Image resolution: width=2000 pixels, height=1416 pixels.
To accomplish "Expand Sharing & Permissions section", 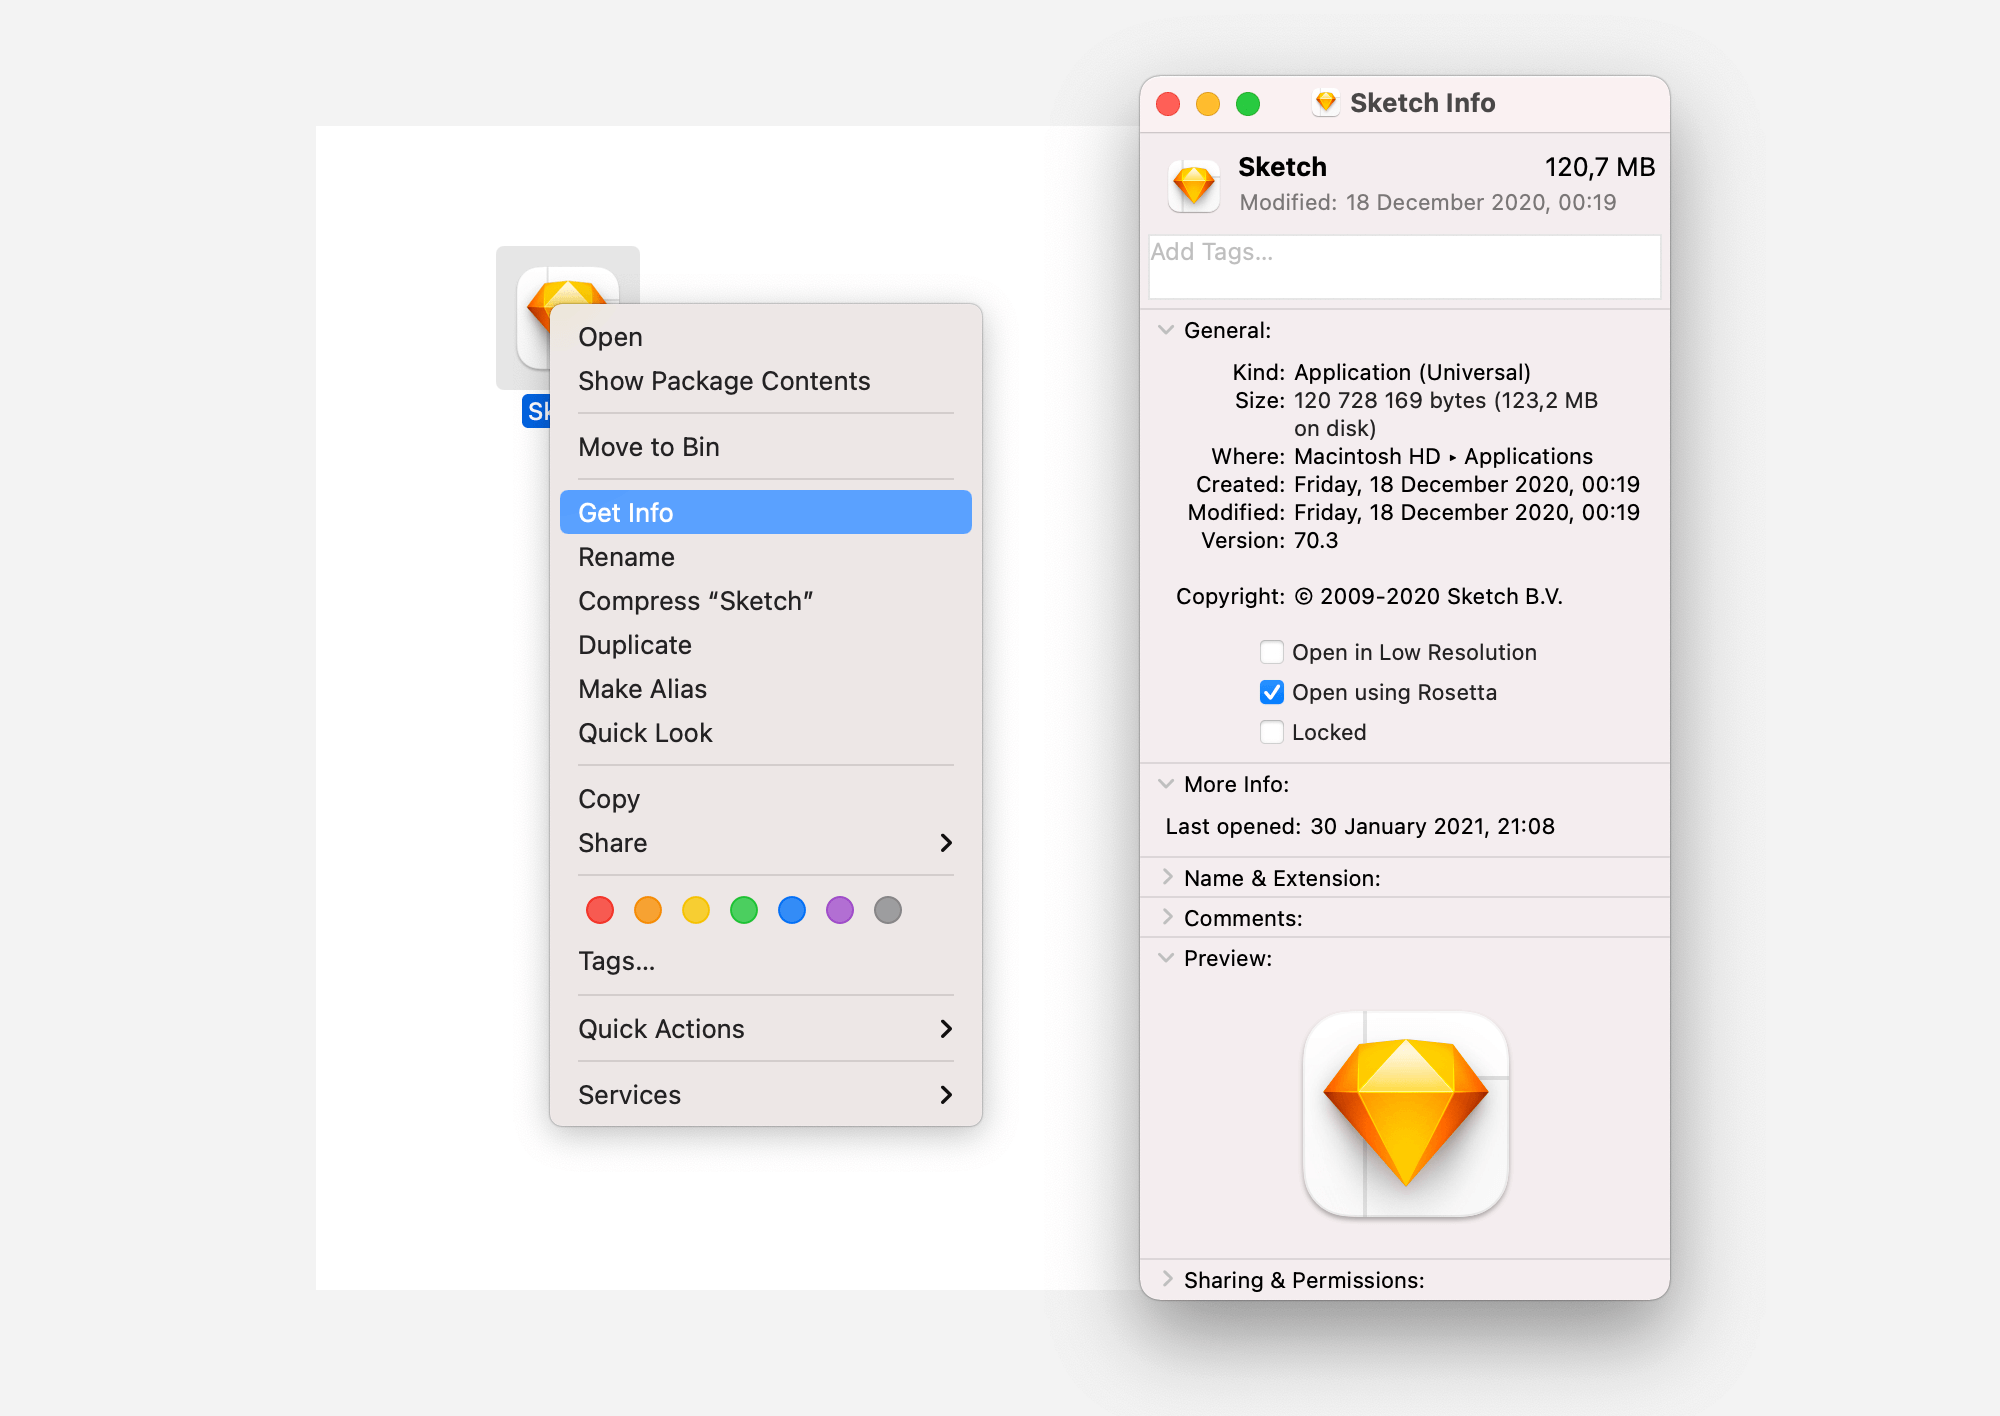I will pyautogui.click(x=1167, y=1279).
